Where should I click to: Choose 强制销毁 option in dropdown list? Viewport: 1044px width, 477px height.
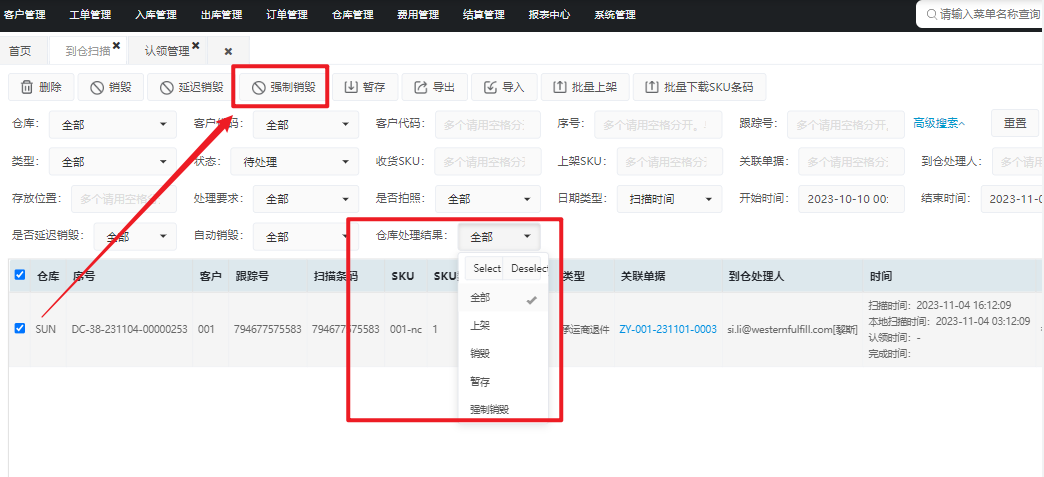pos(503,409)
